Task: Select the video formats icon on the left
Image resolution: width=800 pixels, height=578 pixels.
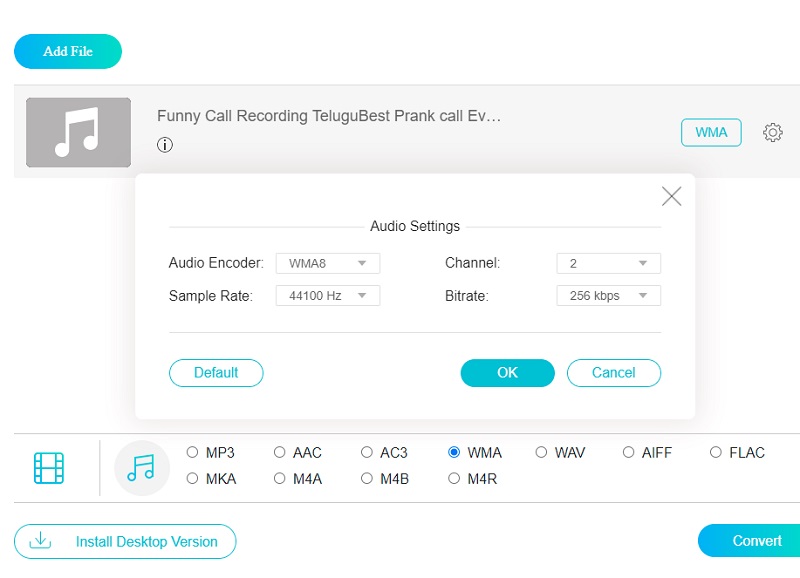Action: (x=48, y=466)
